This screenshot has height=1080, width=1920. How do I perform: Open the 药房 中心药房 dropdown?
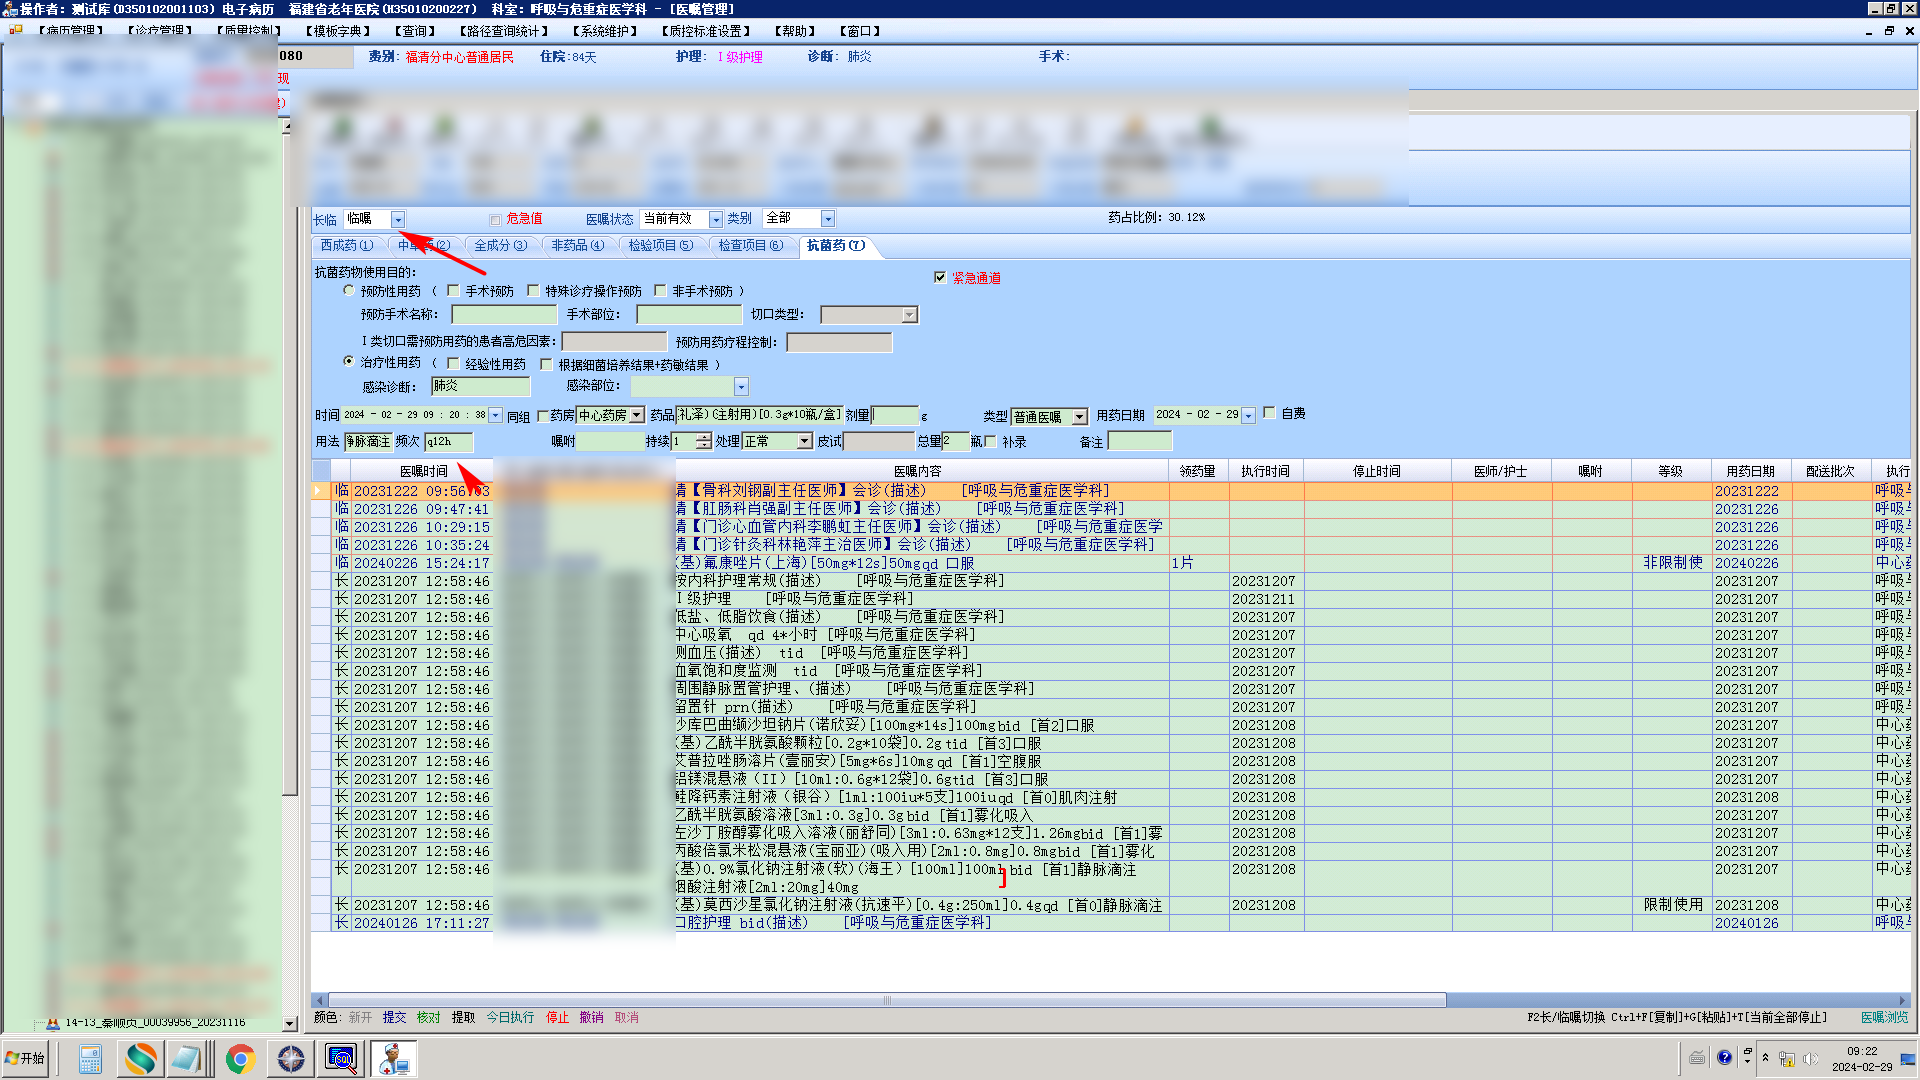(x=636, y=415)
